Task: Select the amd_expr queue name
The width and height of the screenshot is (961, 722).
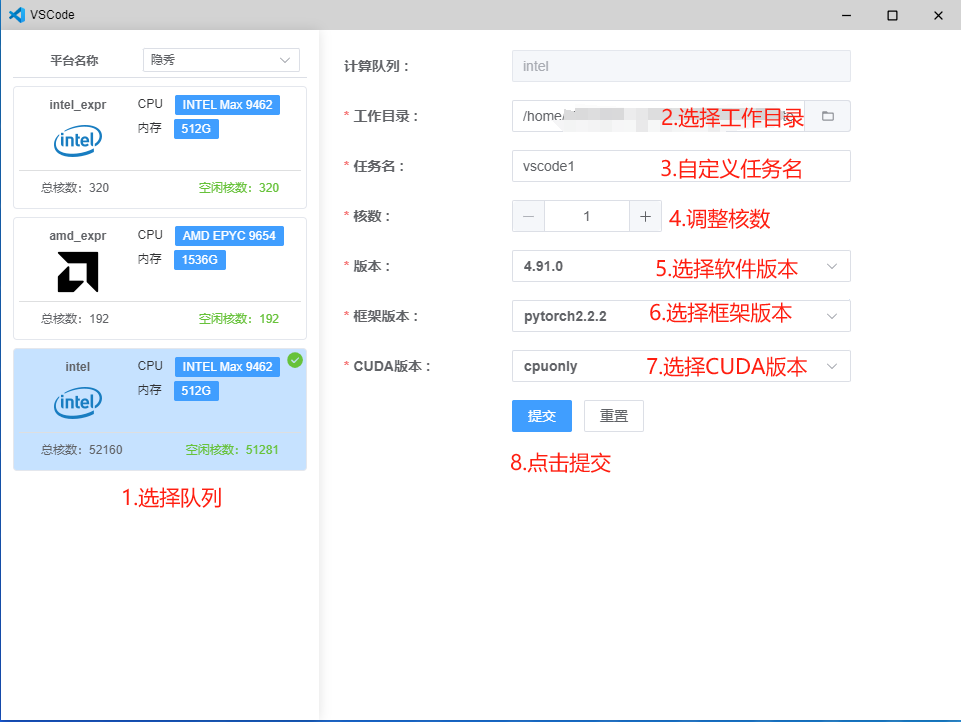Action: [x=78, y=236]
